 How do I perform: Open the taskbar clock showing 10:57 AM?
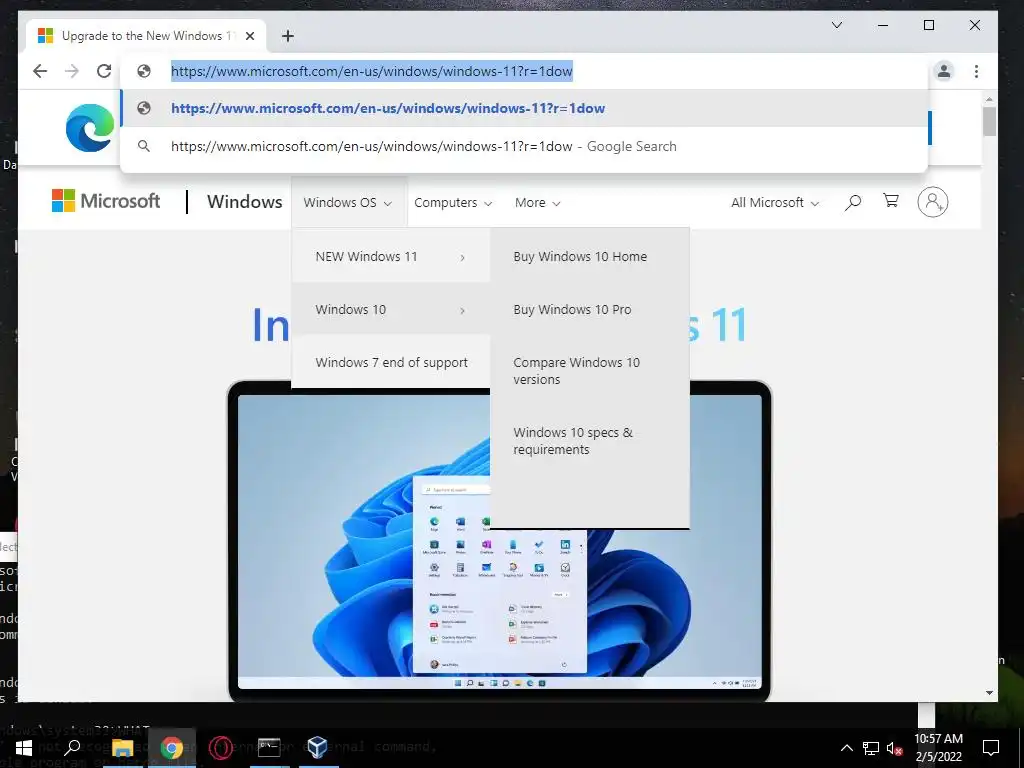tap(938, 748)
